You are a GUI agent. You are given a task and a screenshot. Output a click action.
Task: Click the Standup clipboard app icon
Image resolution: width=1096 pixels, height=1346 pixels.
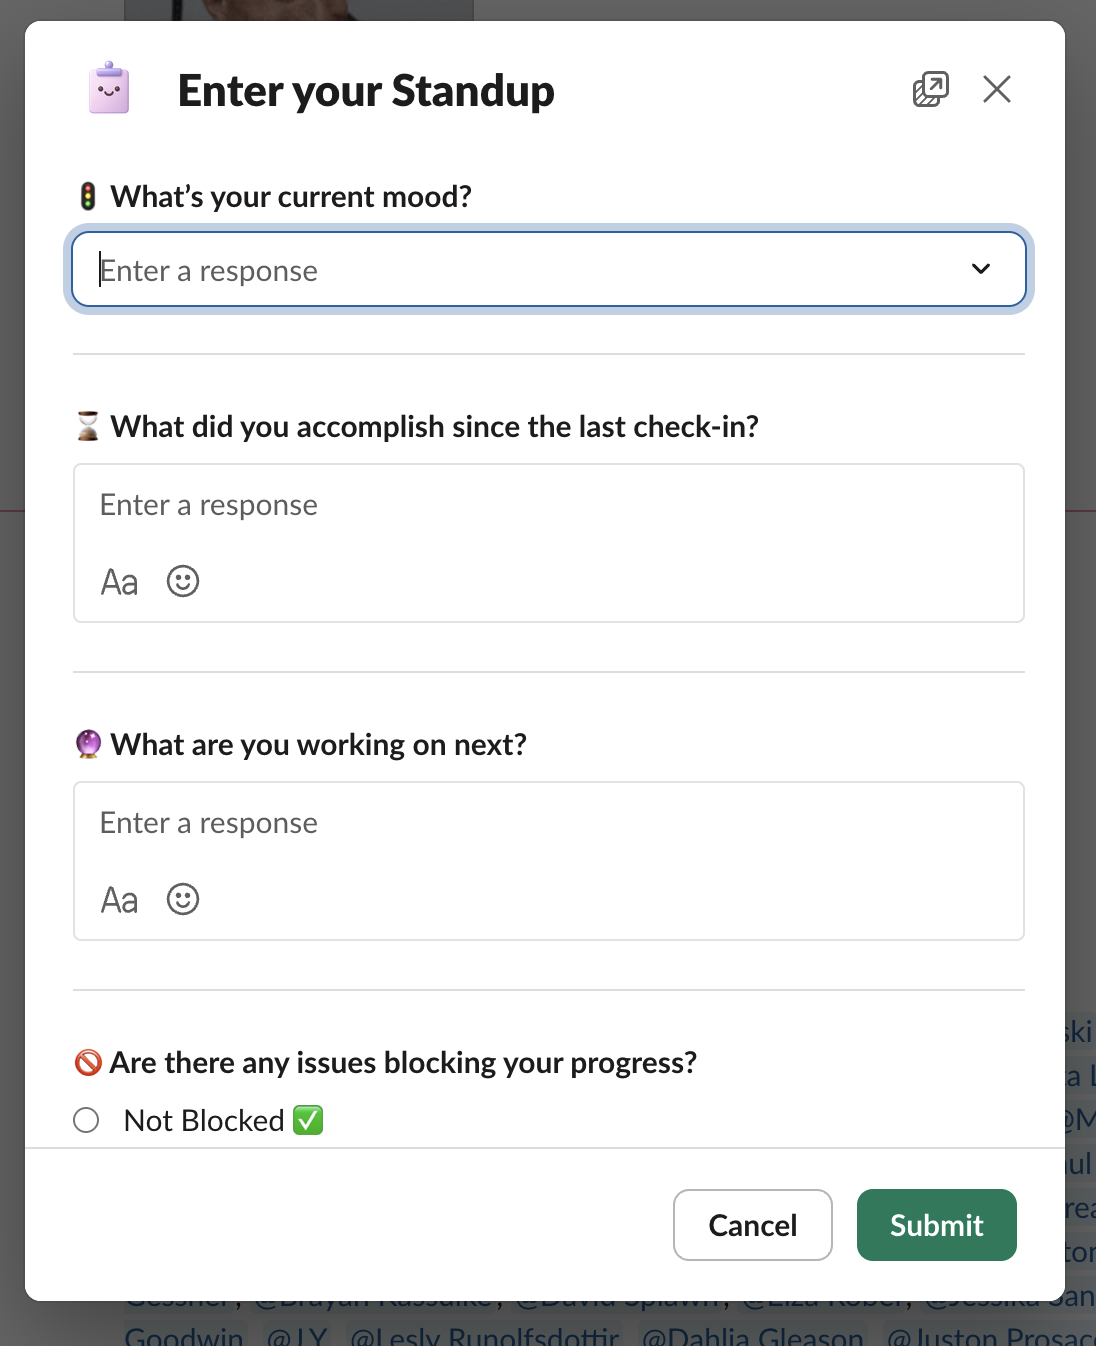point(109,89)
